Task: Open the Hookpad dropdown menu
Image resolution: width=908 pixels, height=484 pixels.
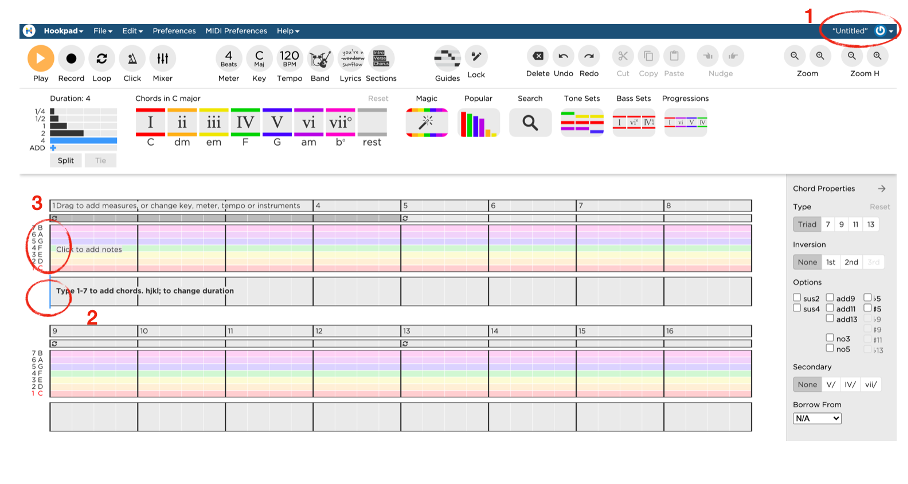Action: [x=63, y=31]
